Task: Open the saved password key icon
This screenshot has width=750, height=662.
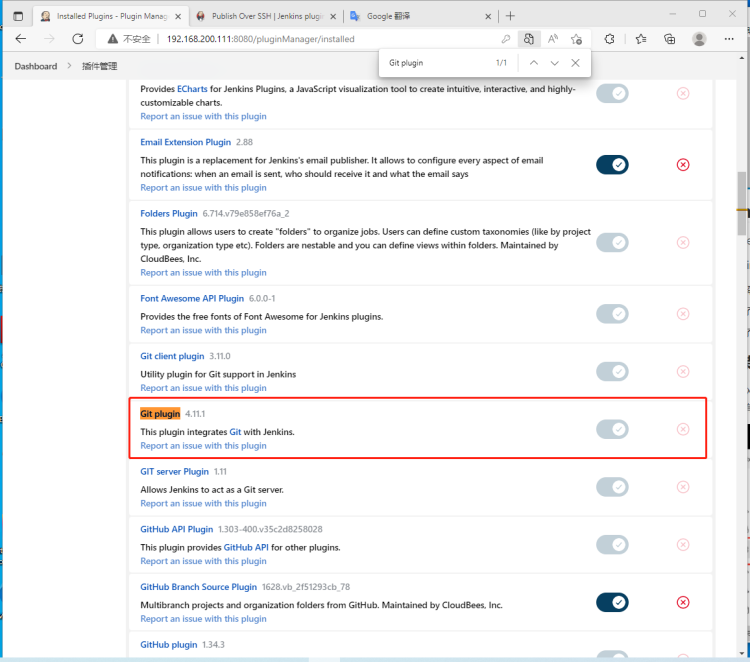Action: pyautogui.click(x=506, y=39)
